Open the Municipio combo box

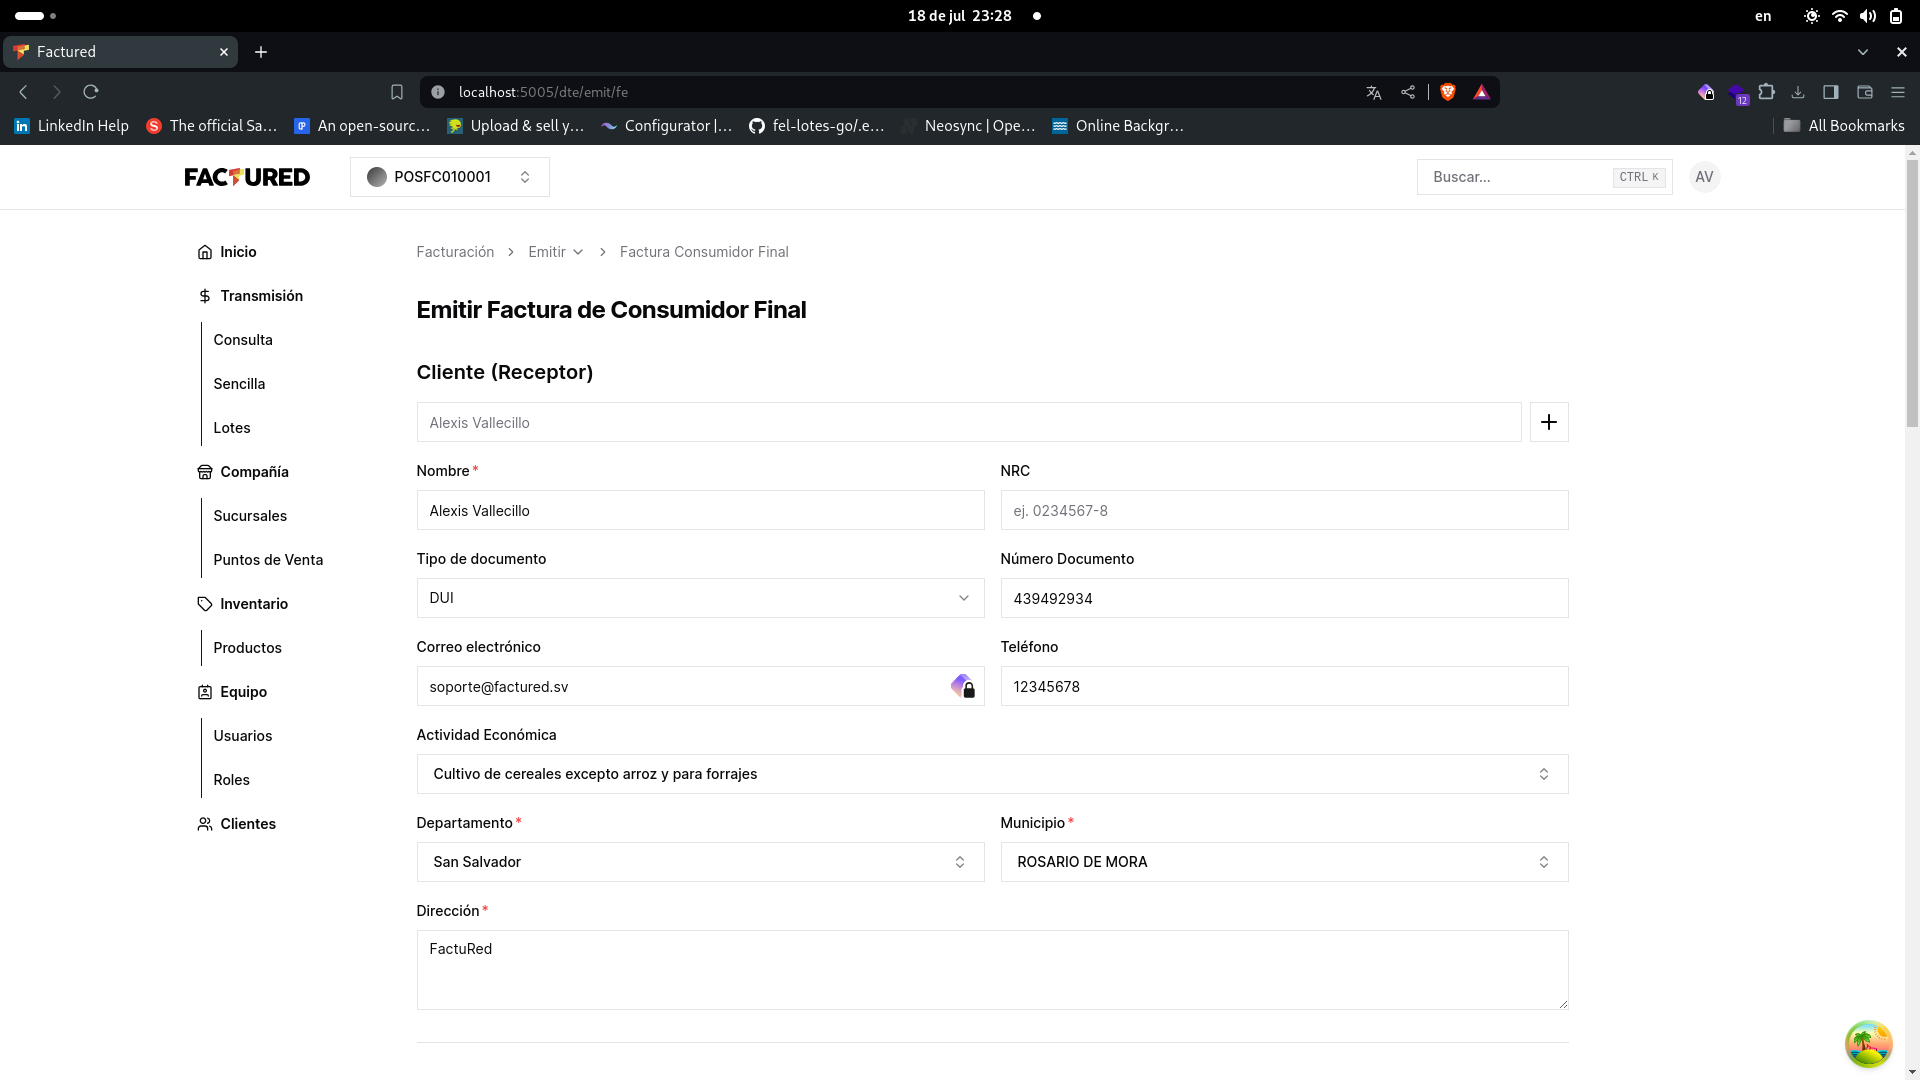coord(1283,862)
